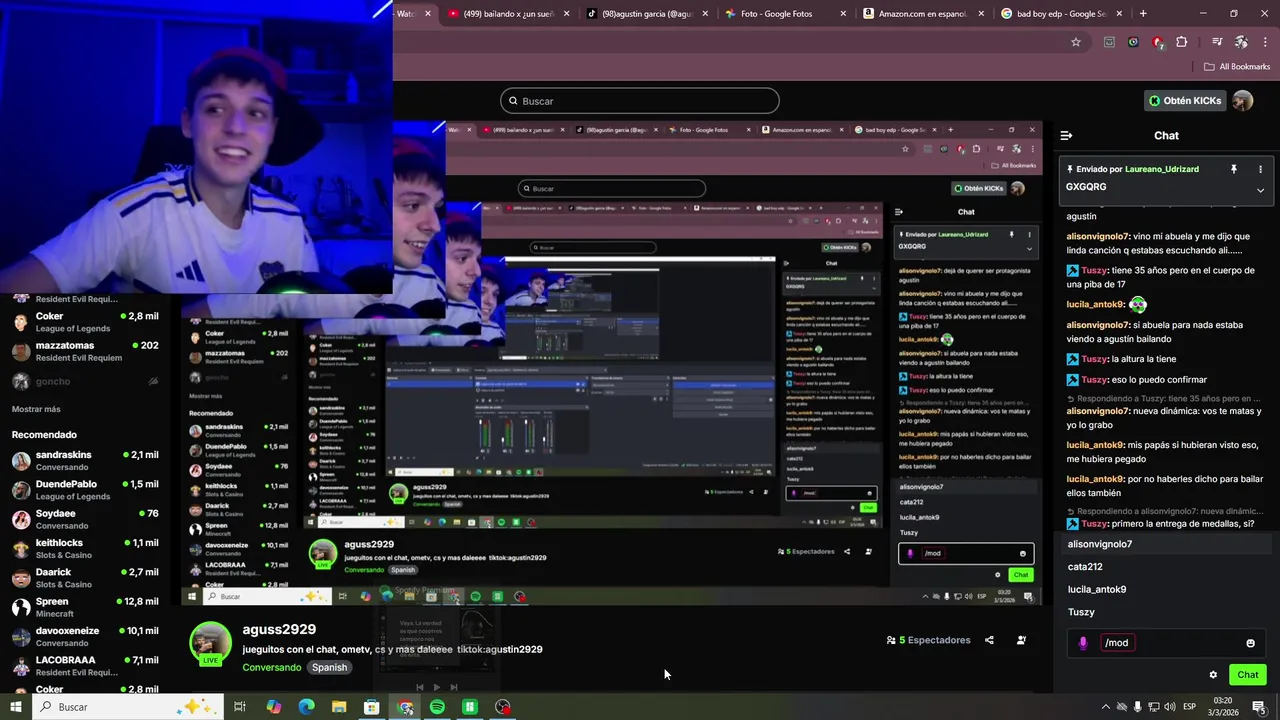
Task: Click the ESP language indicator in tray
Action: tap(1190, 707)
